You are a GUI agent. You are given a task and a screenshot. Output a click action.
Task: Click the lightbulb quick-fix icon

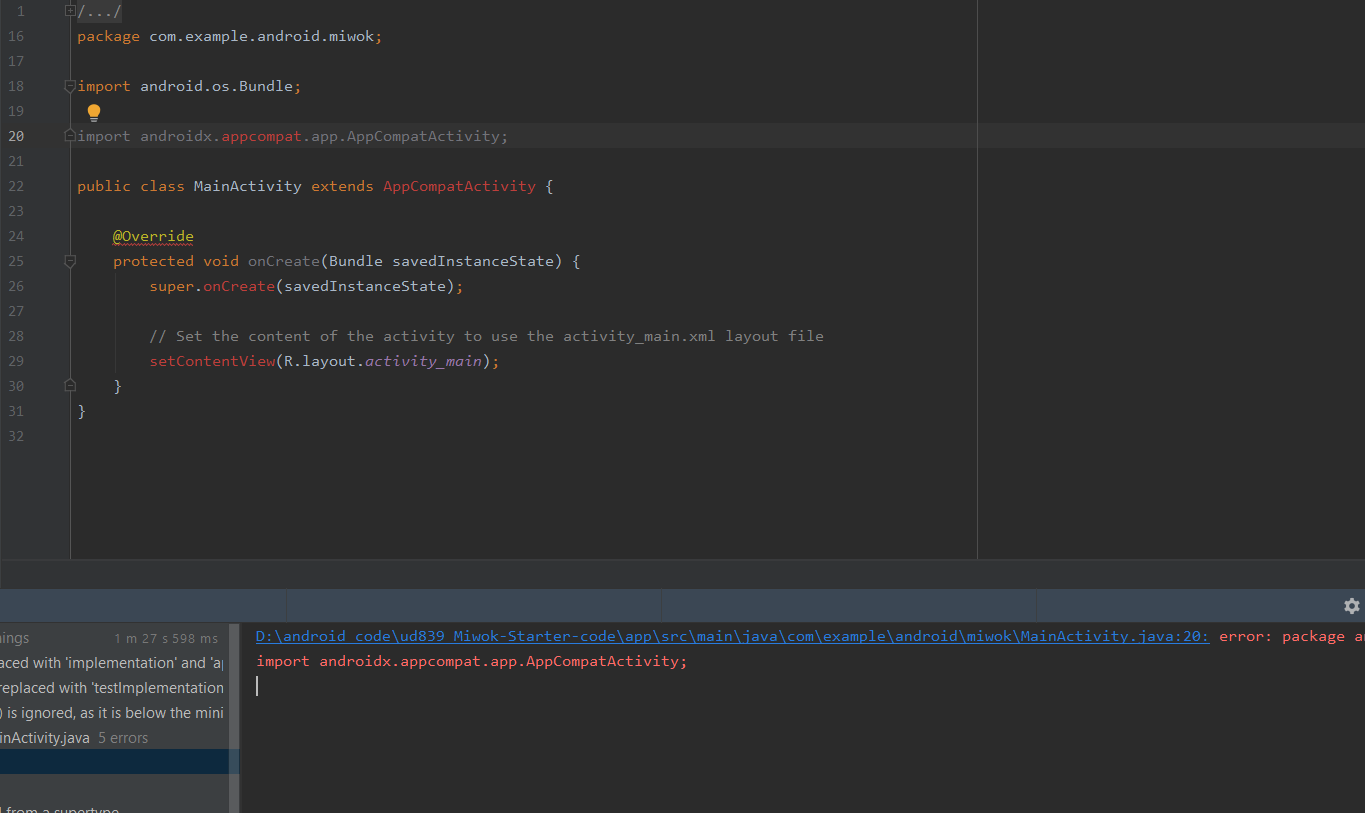click(x=93, y=112)
